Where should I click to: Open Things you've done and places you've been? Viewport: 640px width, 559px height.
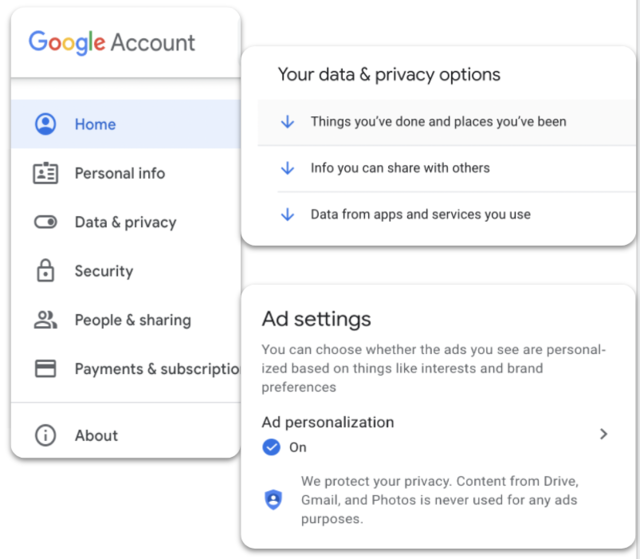point(438,122)
